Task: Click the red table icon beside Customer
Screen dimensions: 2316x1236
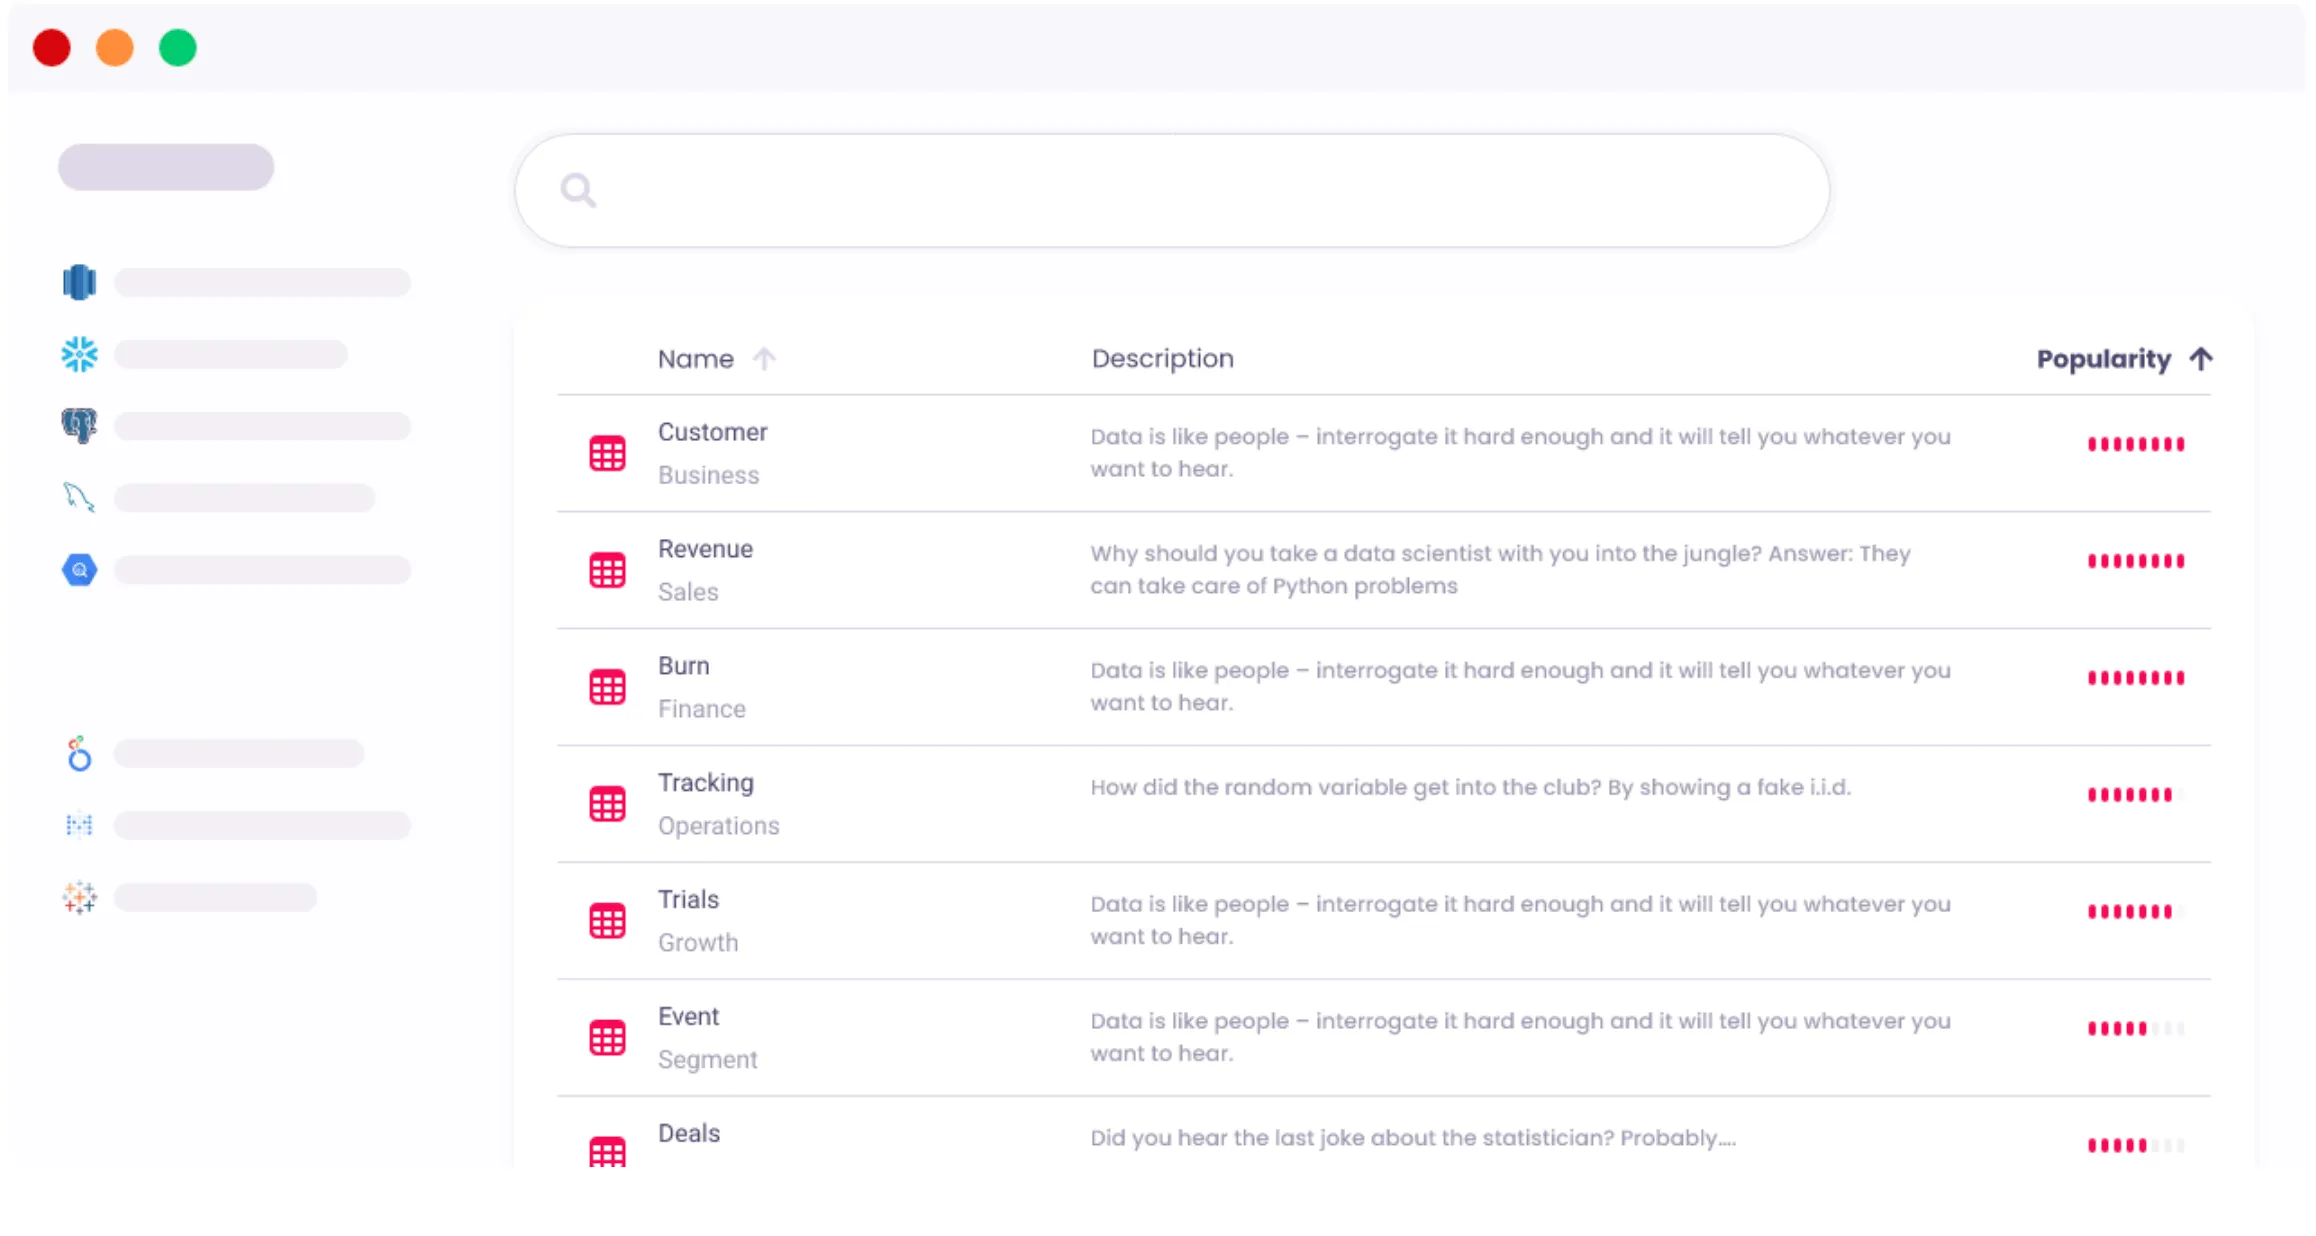Action: (x=607, y=453)
